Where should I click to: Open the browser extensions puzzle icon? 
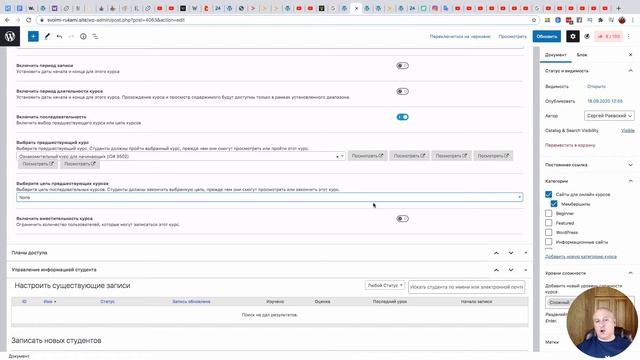600,20
